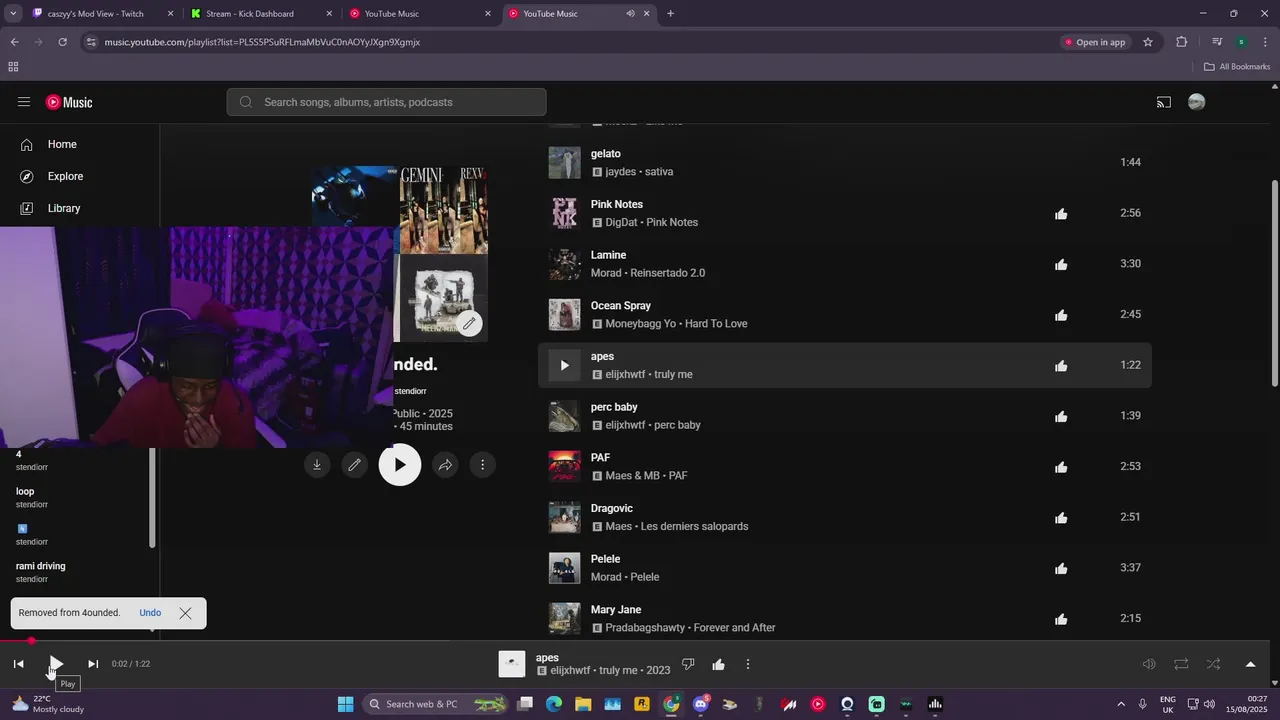
Task: Click the volume icon in player bar
Action: [x=1149, y=664]
